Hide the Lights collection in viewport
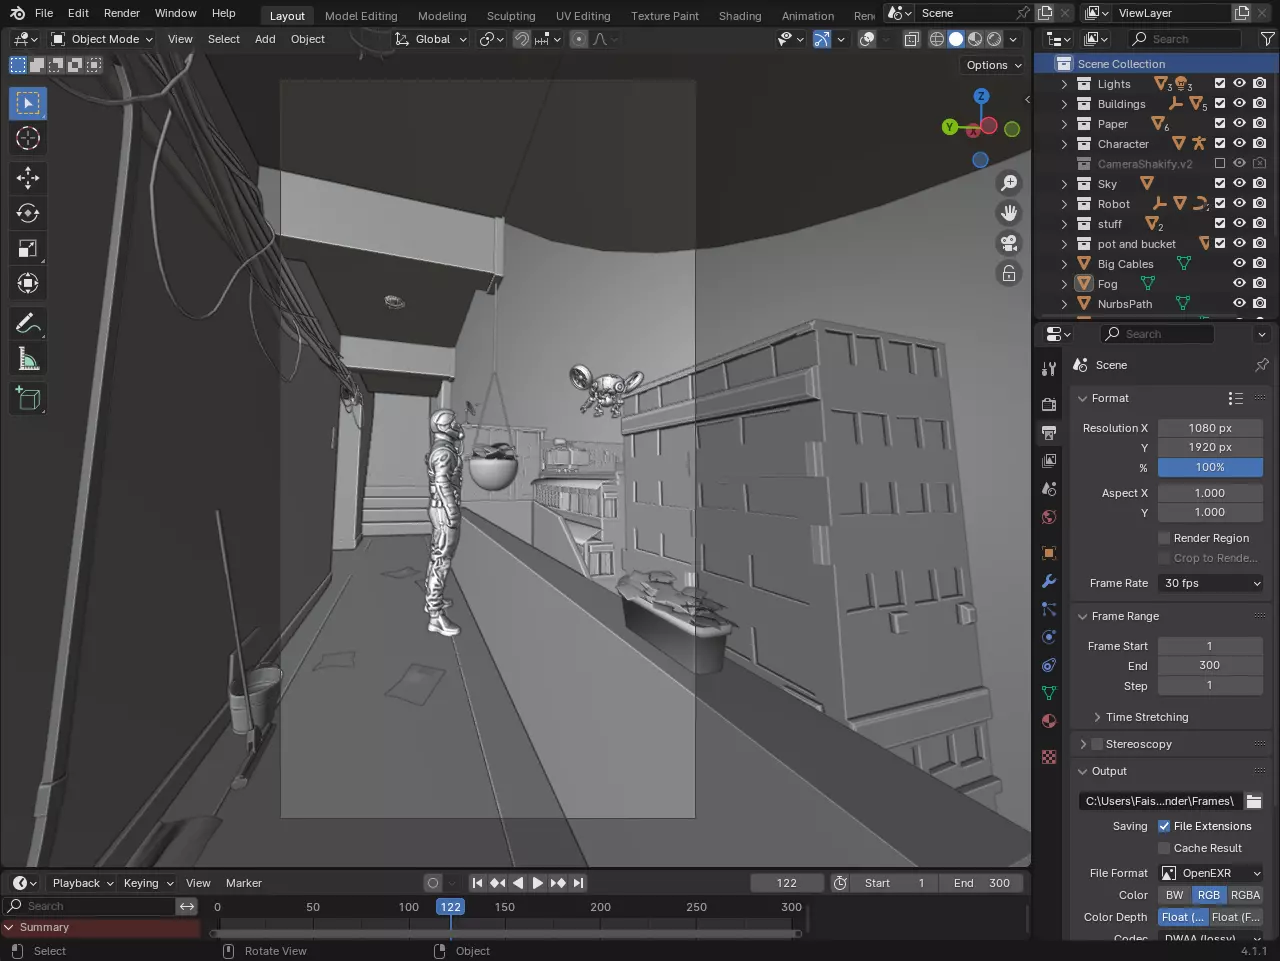The height and width of the screenshot is (961, 1280). tap(1239, 84)
